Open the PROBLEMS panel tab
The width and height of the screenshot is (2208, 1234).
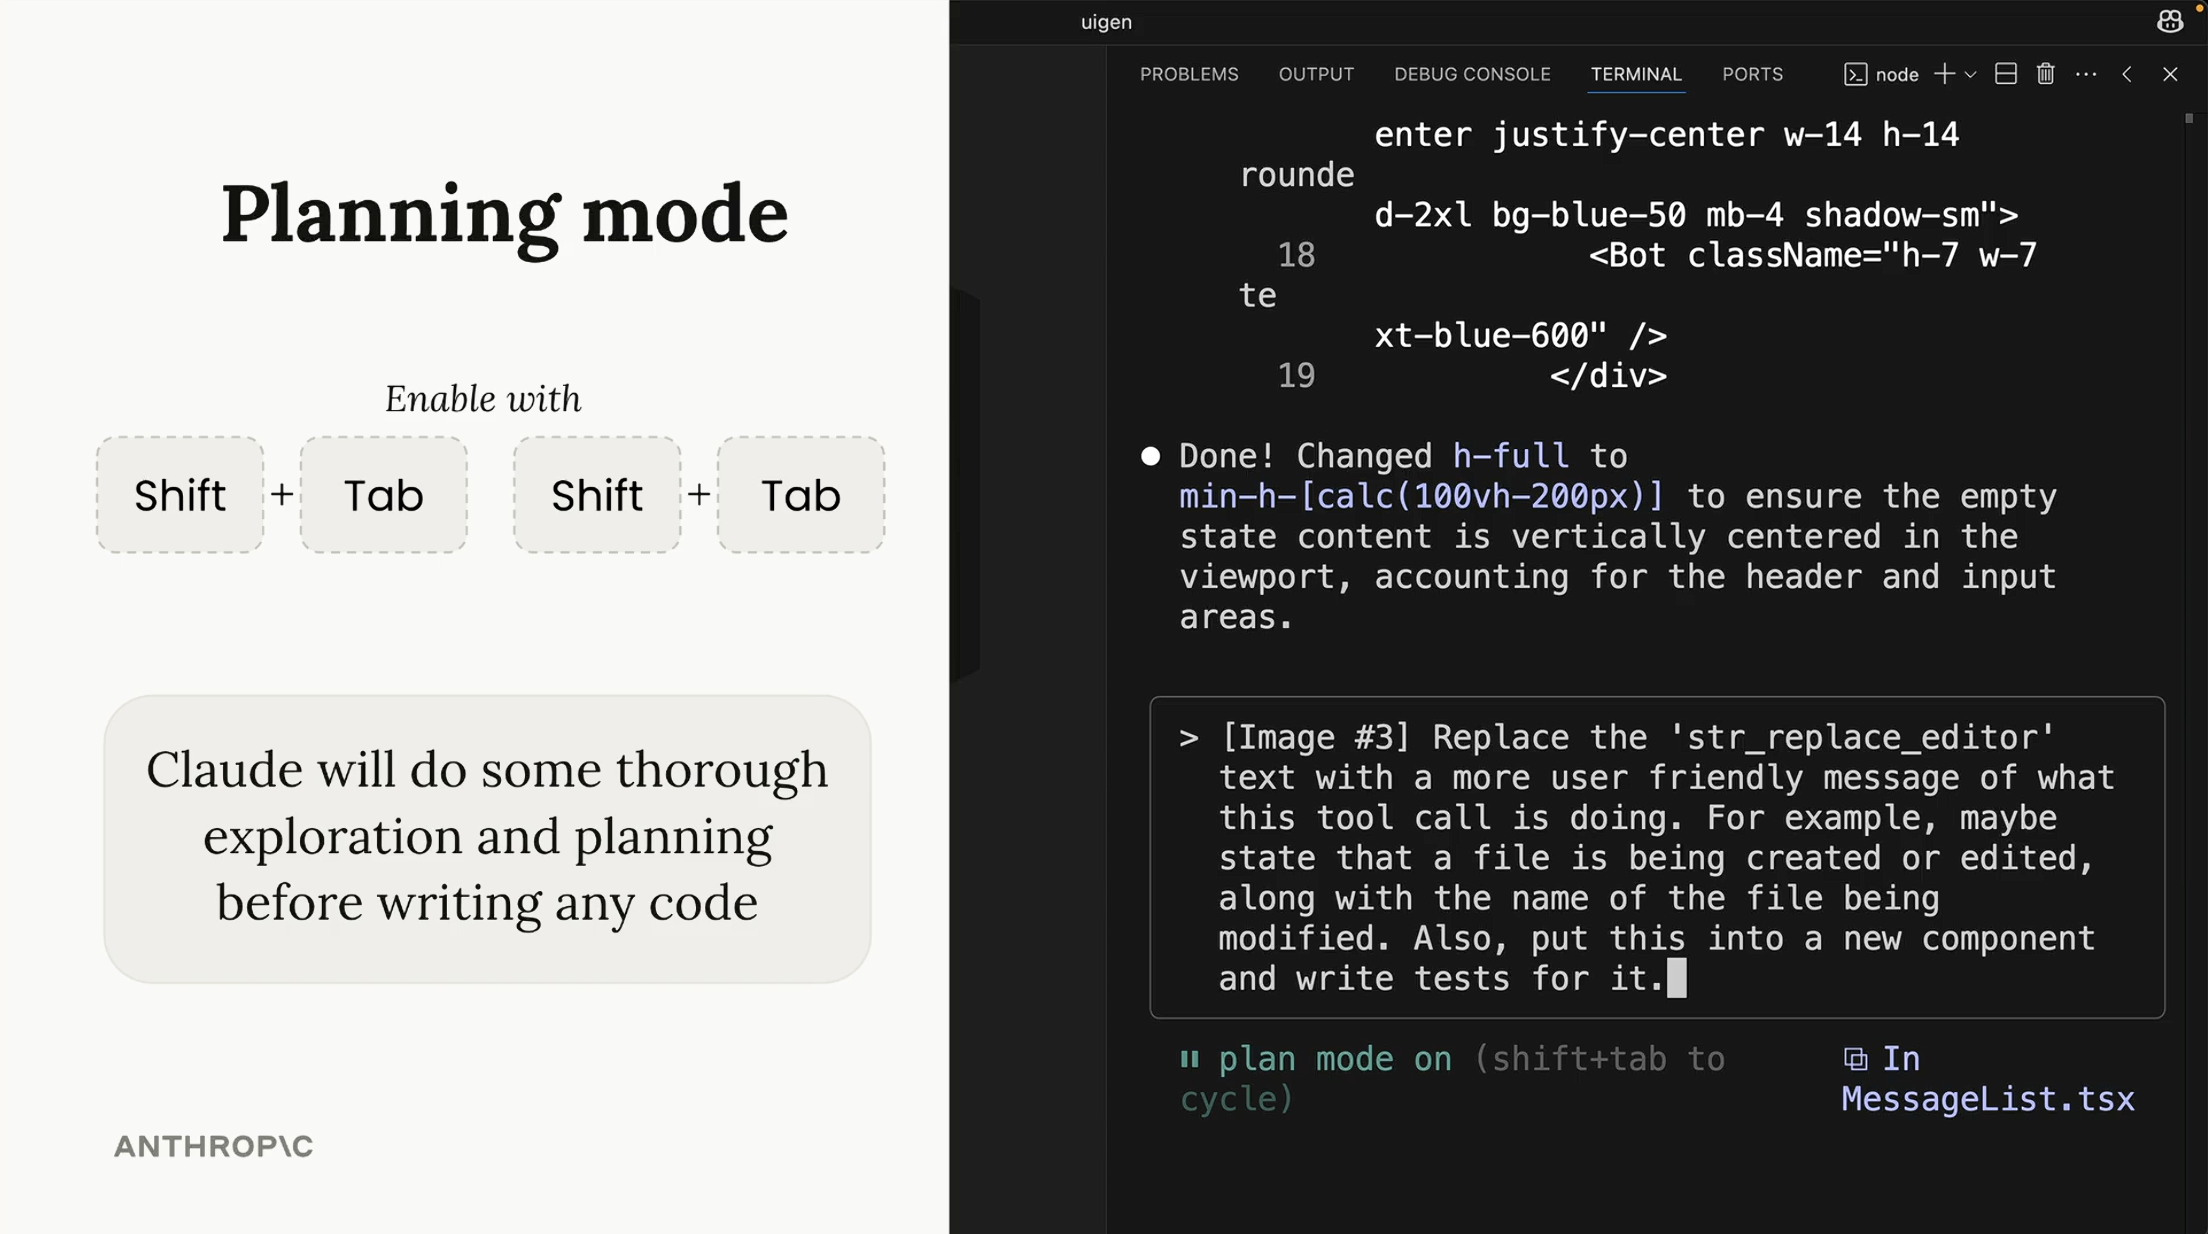pyautogui.click(x=1189, y=74)
